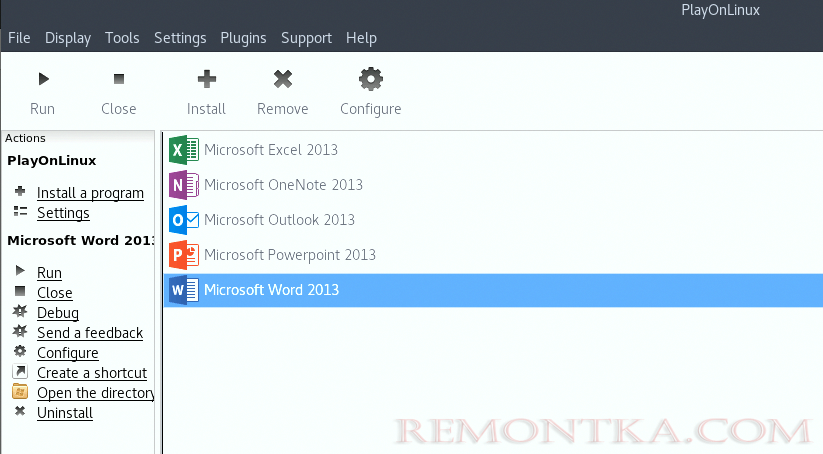Open the Support menu
The height and width of the screenshot is (454, 823).
coord(307,38)
